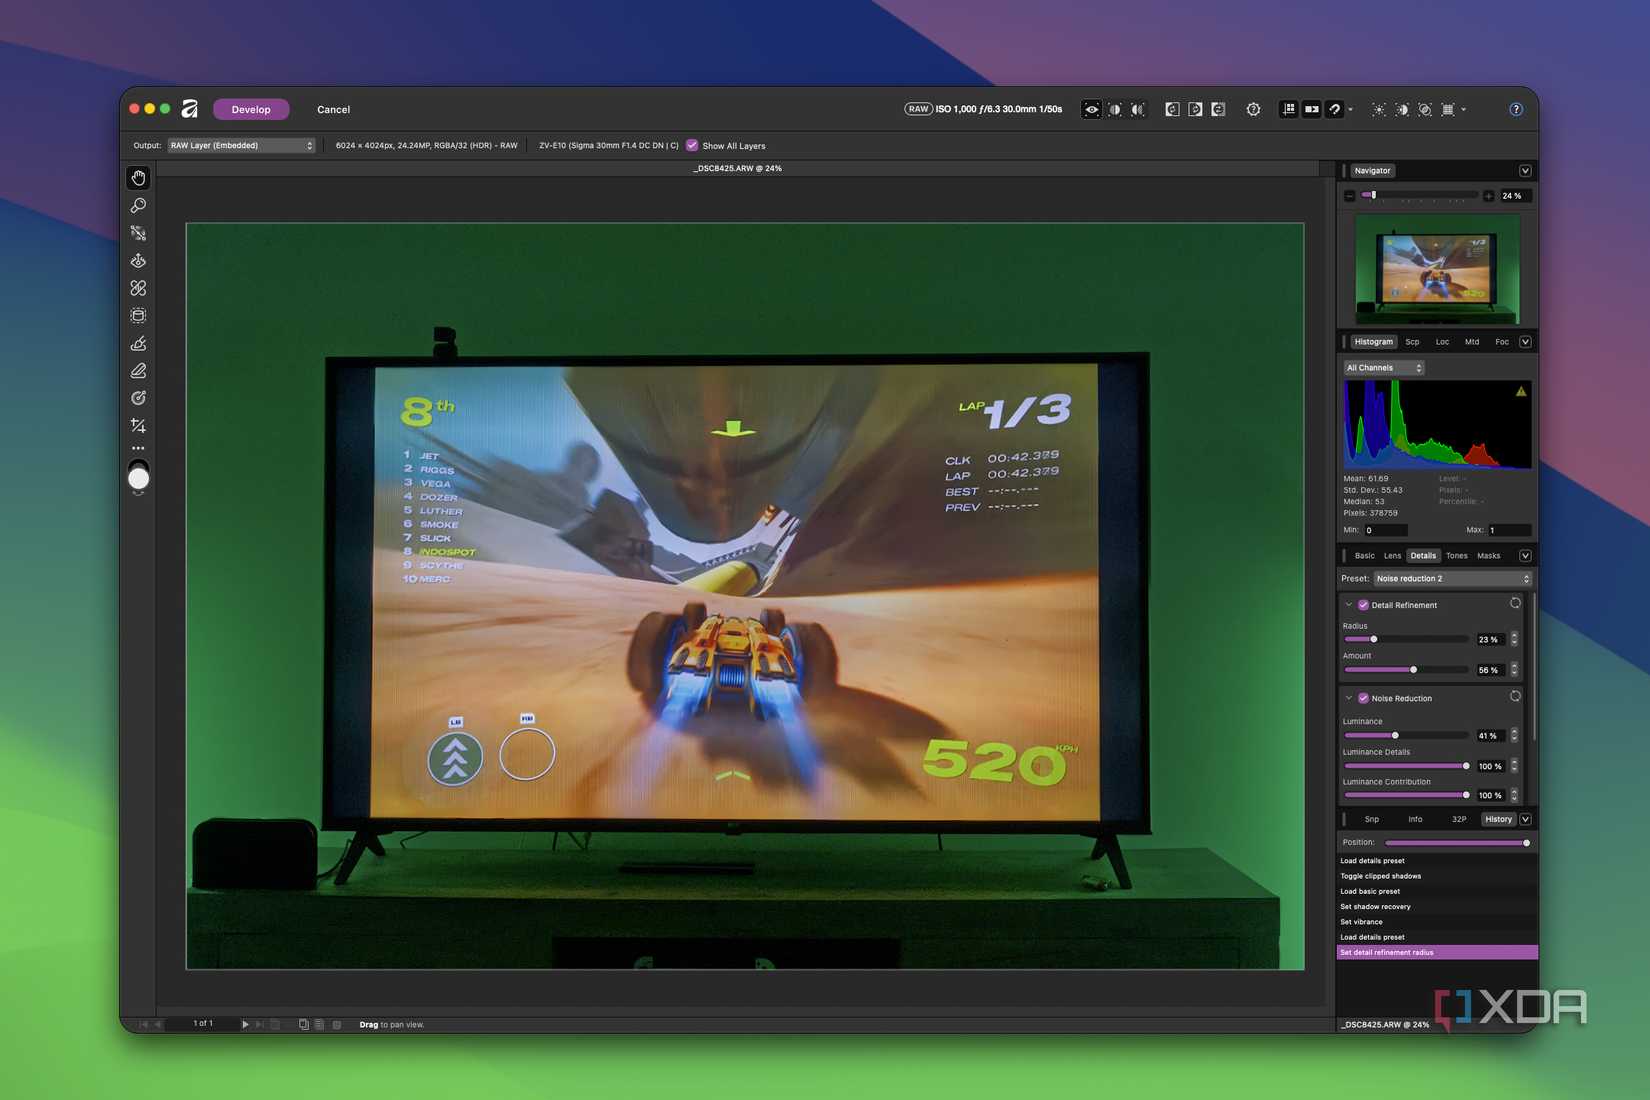Screen dimensions: 1650x1100
Task: Switch to split before/after view
Action: click(1115, 109)
